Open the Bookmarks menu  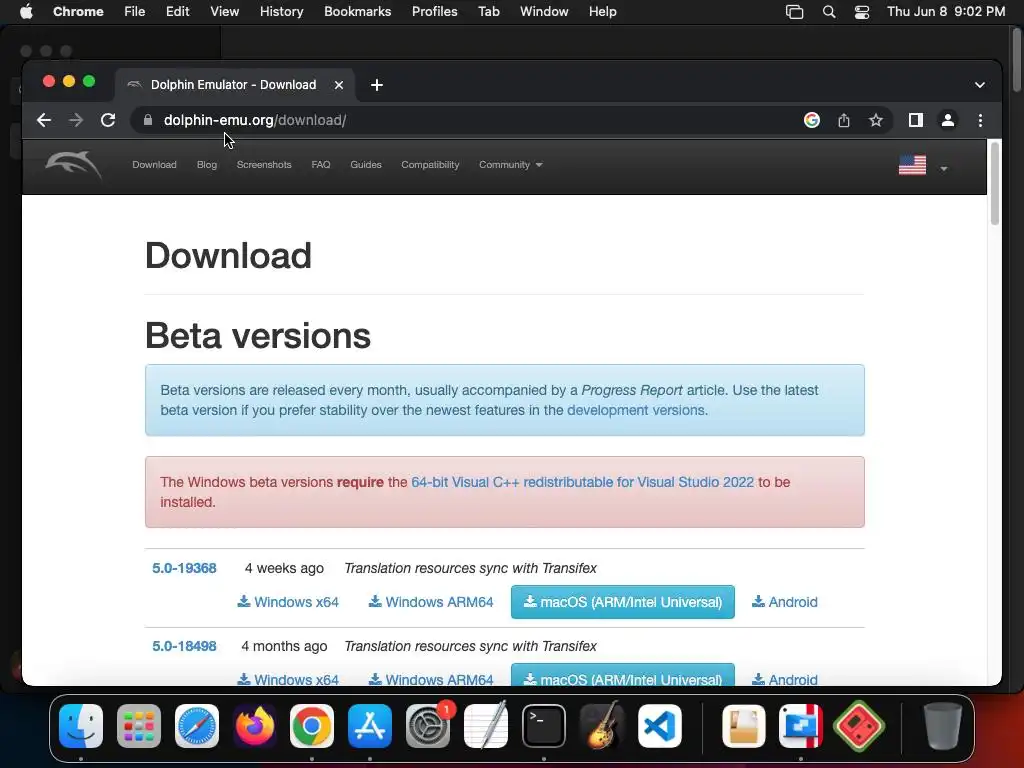tap(358, 12)
